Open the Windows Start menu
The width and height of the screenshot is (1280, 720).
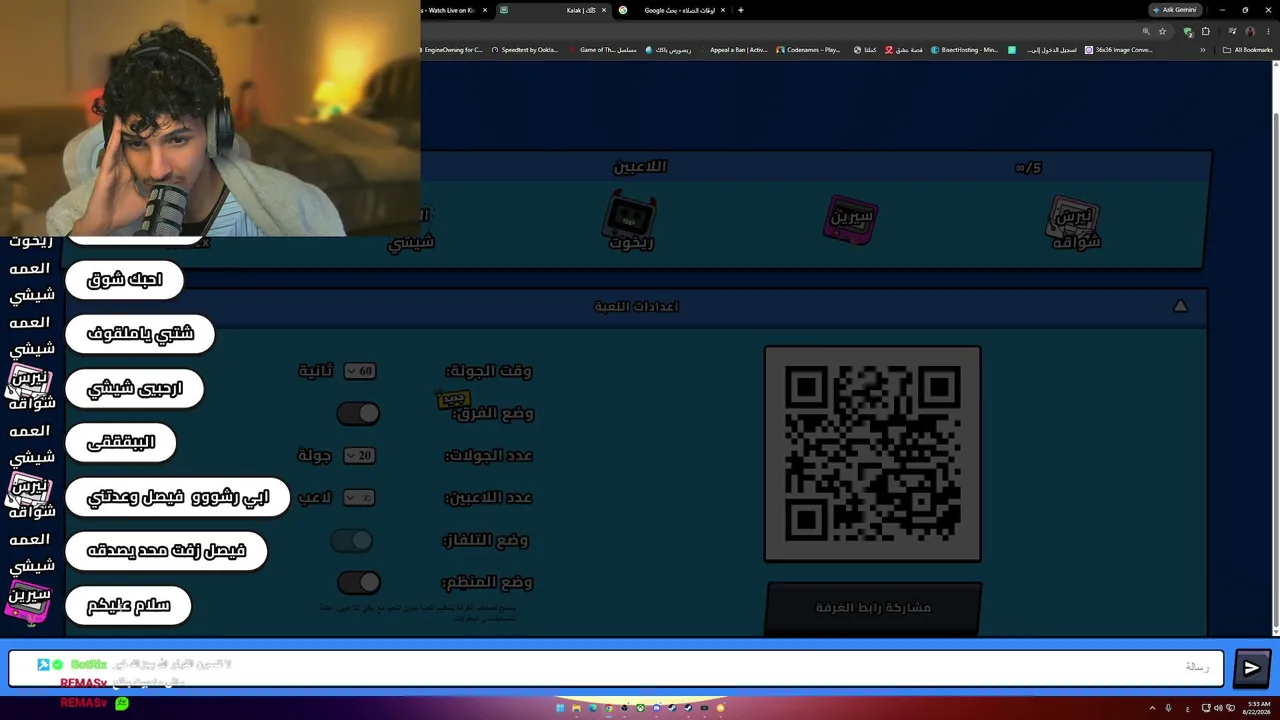(560, 708)
